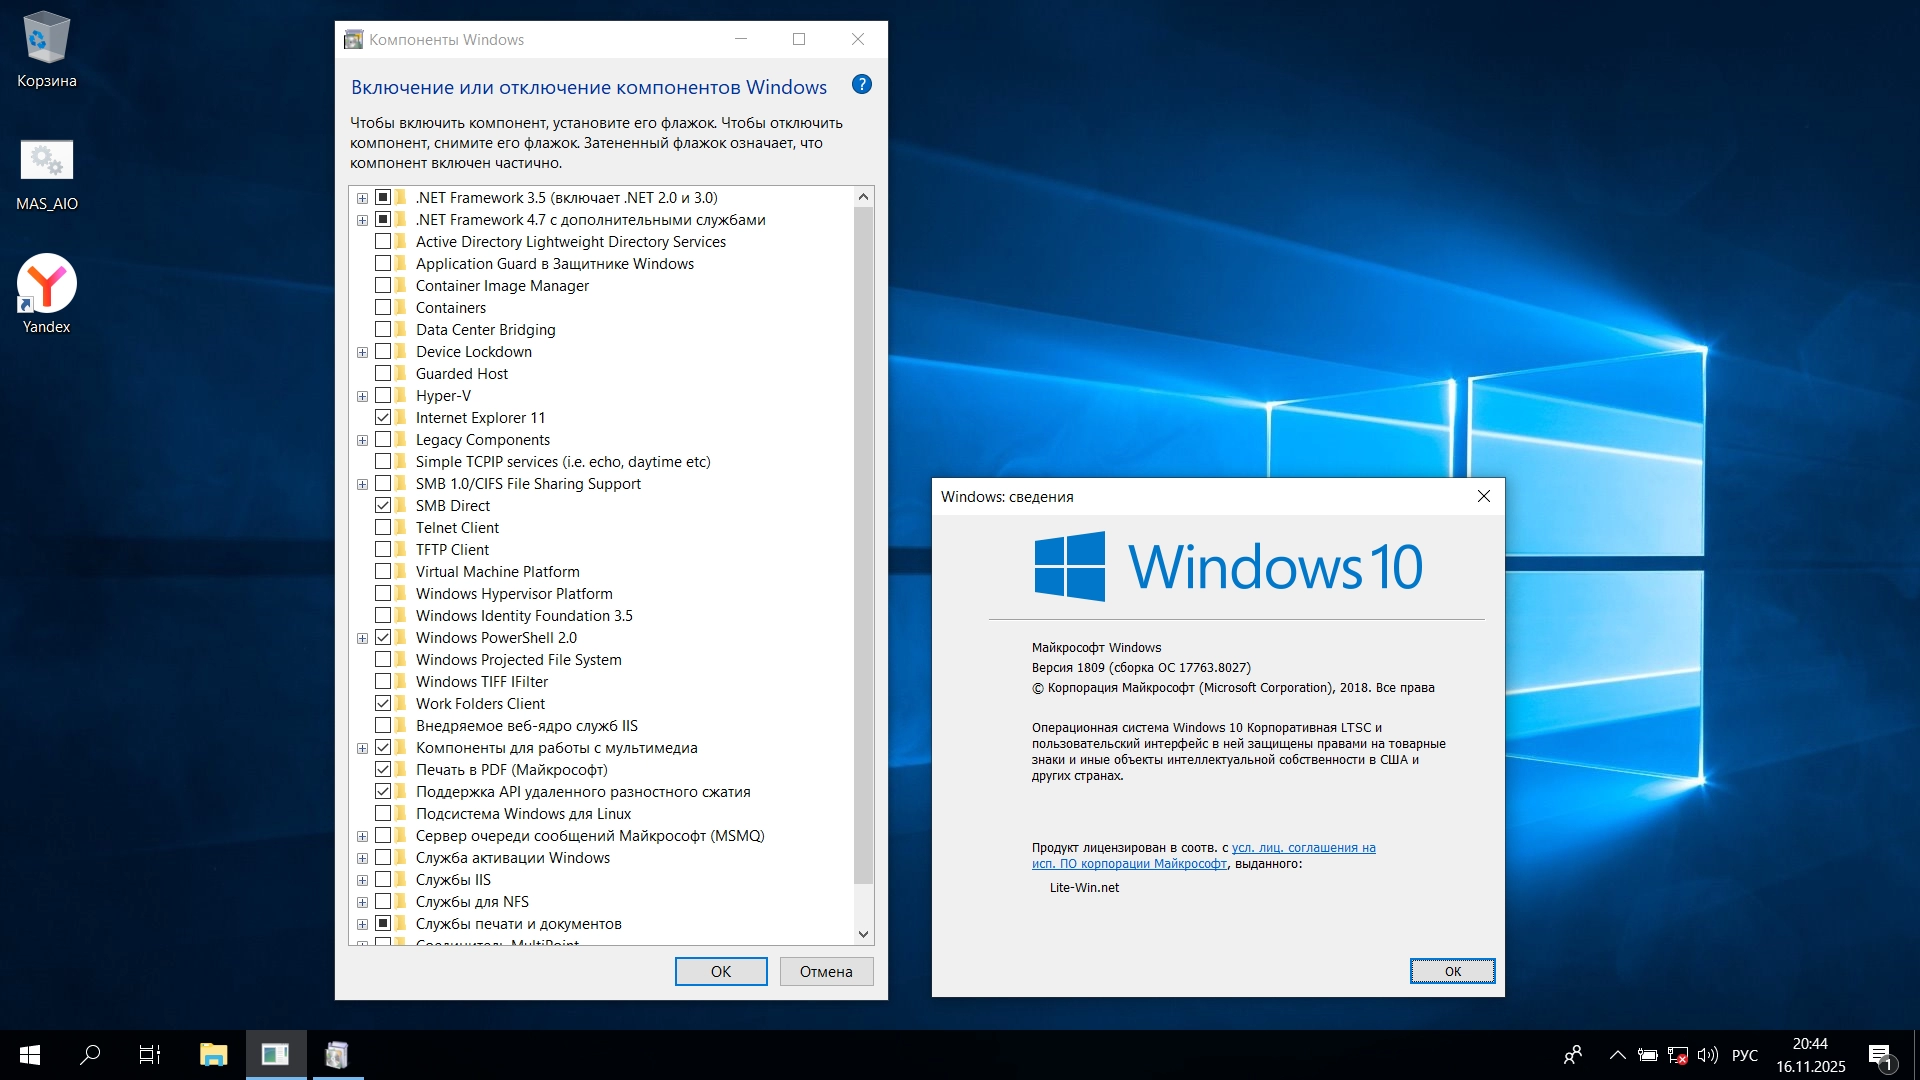
Task: Click the help question mark icon
Action: [x=861, y=85]
